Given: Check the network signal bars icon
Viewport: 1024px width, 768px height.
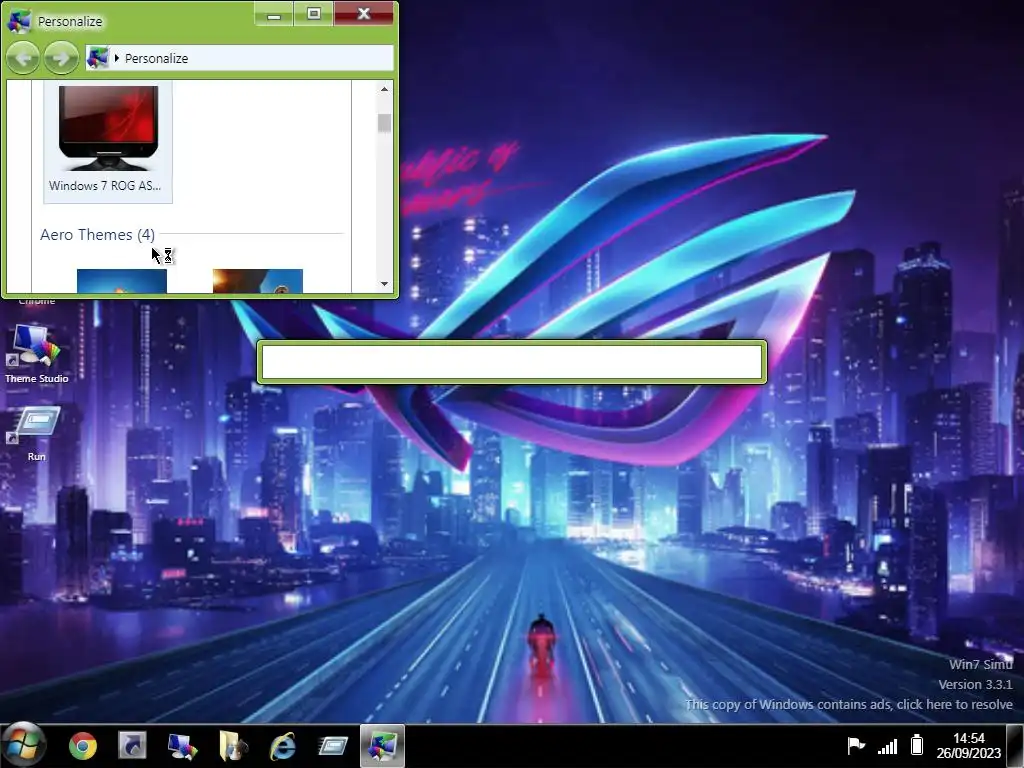Looking at the screenshot, I should pos(888,745).
